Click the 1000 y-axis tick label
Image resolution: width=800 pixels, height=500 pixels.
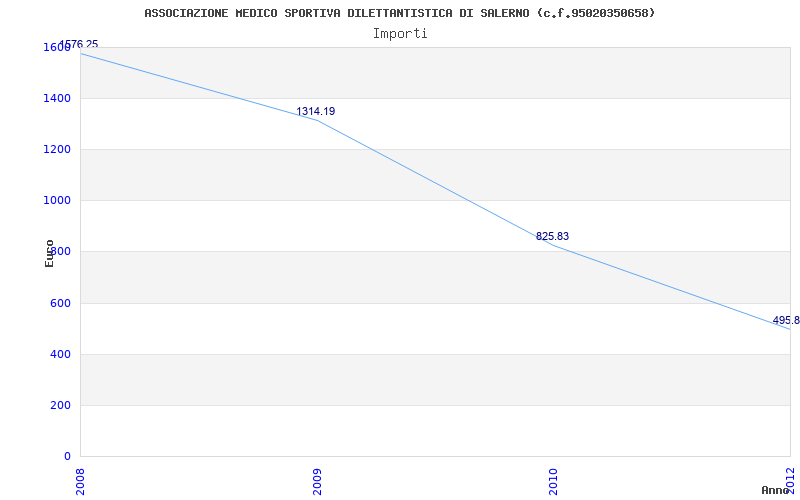(x=56, y=201)
